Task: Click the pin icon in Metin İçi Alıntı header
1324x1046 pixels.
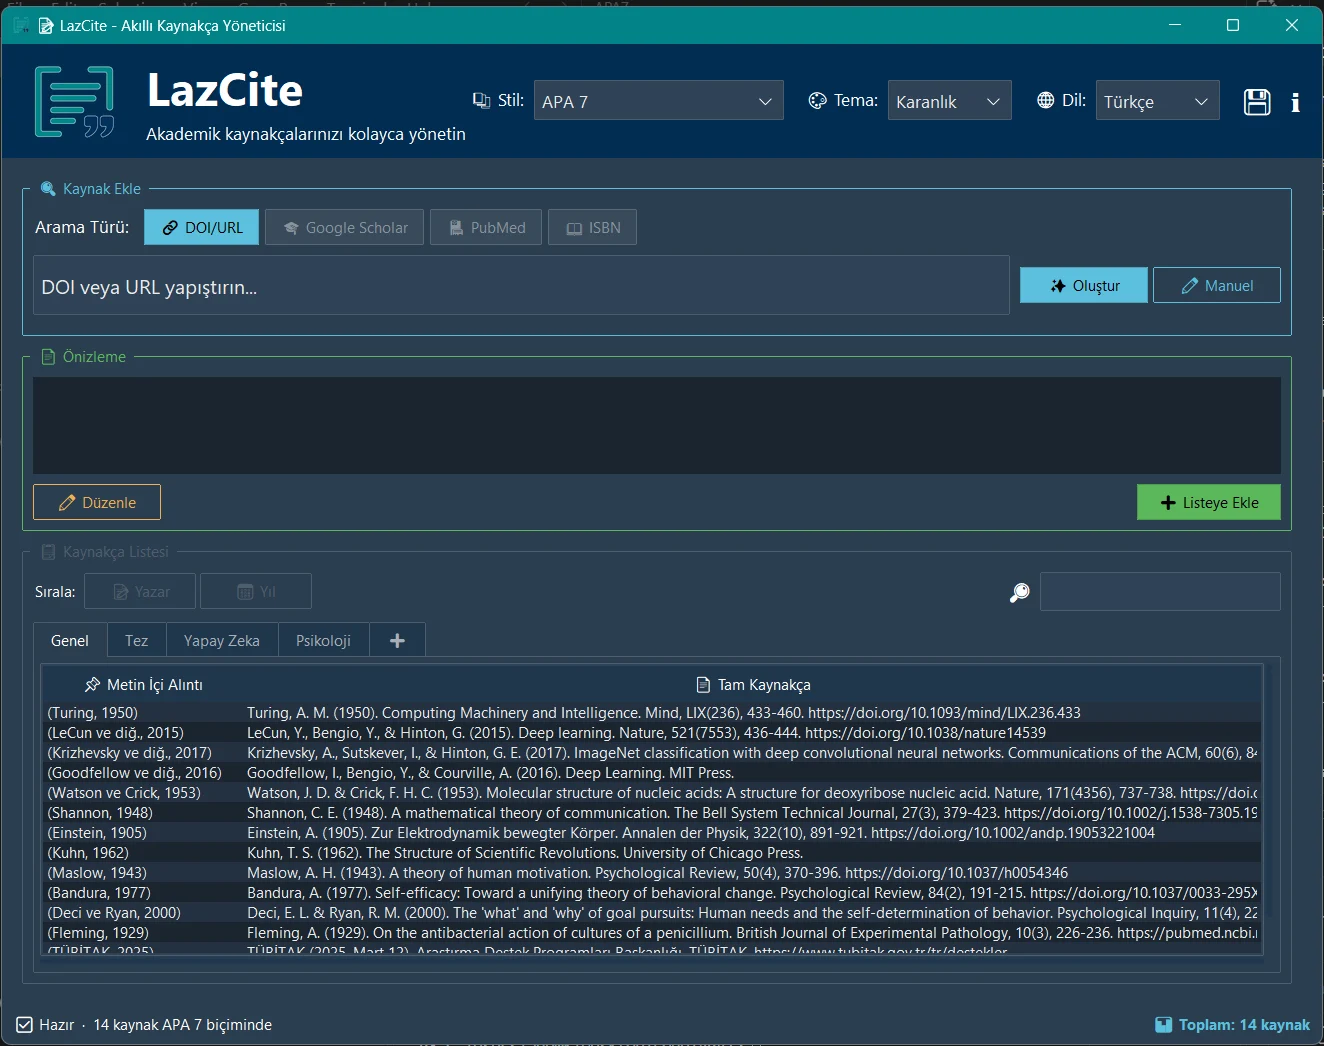Action: pyautogui.click(x=92, y=685)
